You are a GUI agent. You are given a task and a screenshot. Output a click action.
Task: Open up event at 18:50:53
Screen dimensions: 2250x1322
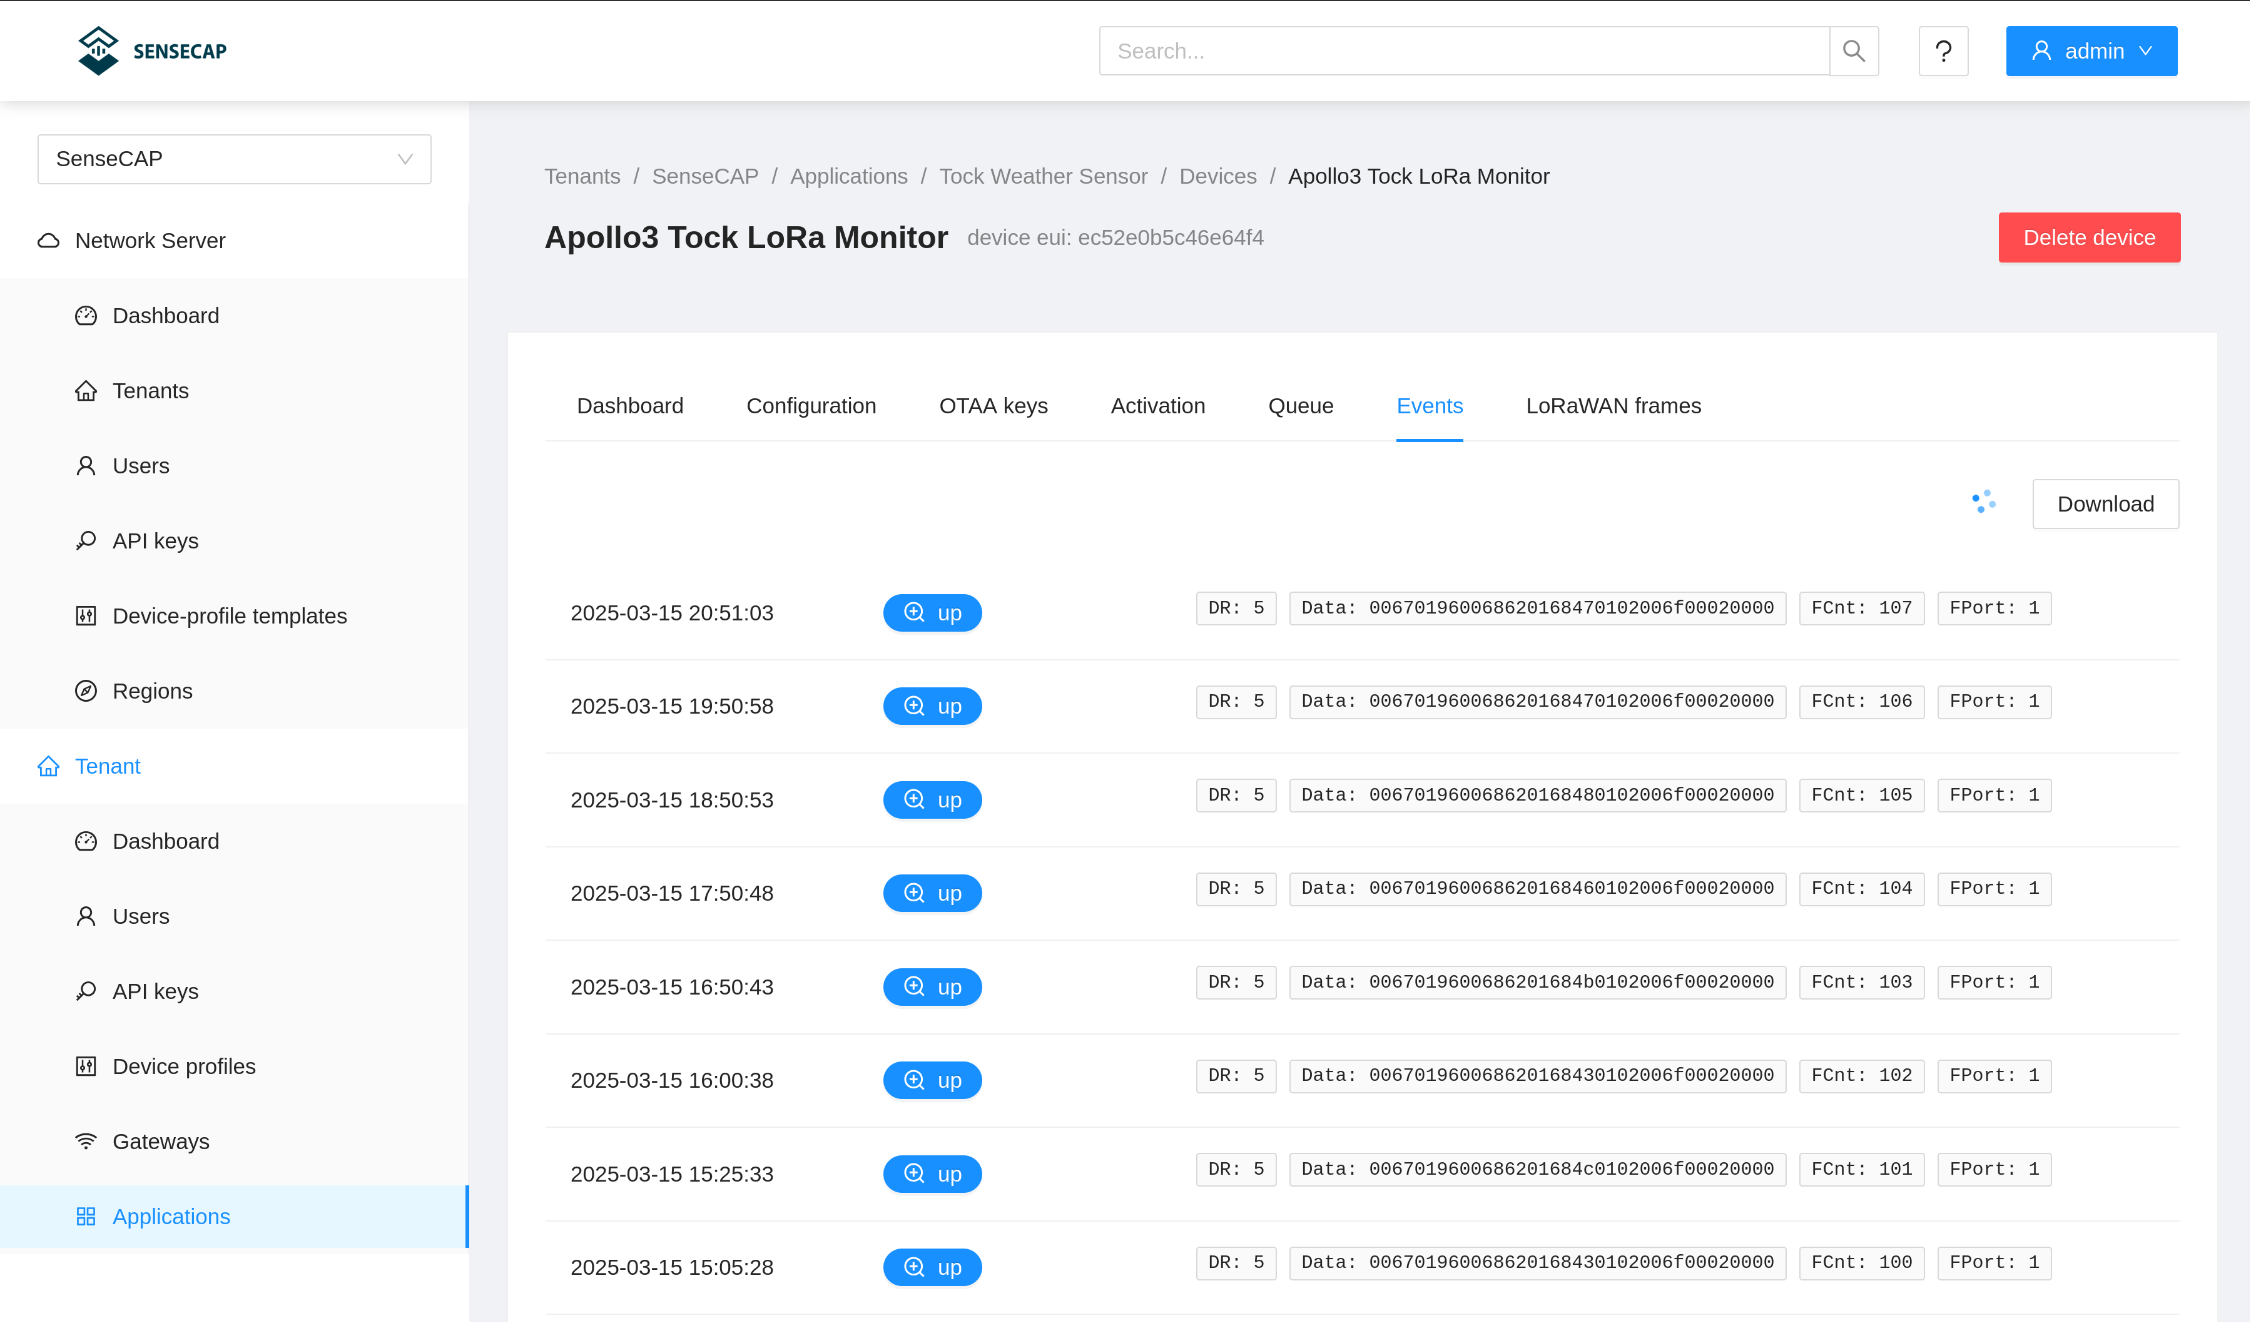click(x=932, y=800)
